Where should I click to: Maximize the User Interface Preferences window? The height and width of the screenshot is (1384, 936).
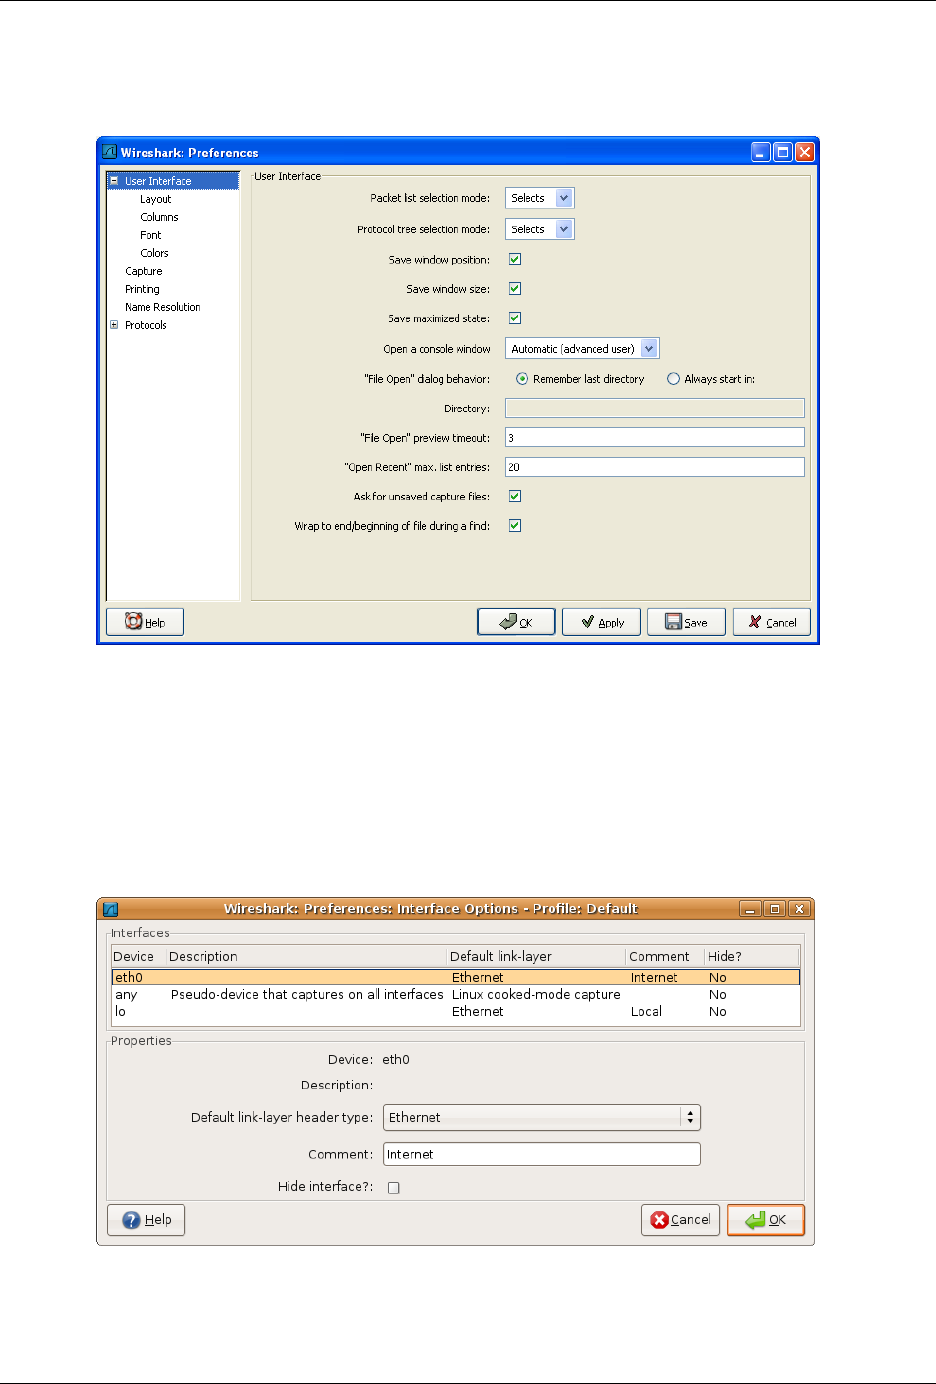(x=783, y=152)
